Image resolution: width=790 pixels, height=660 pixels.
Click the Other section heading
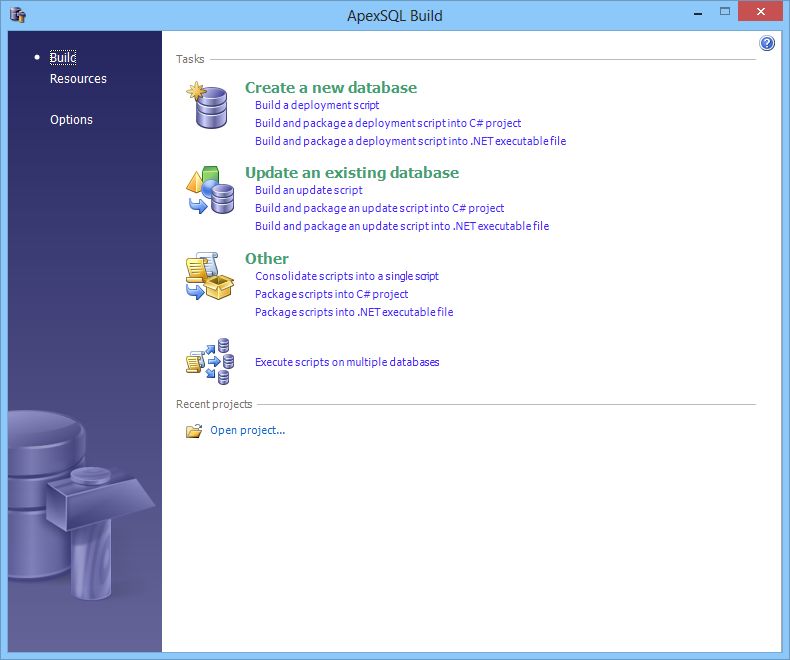[267, 258]
